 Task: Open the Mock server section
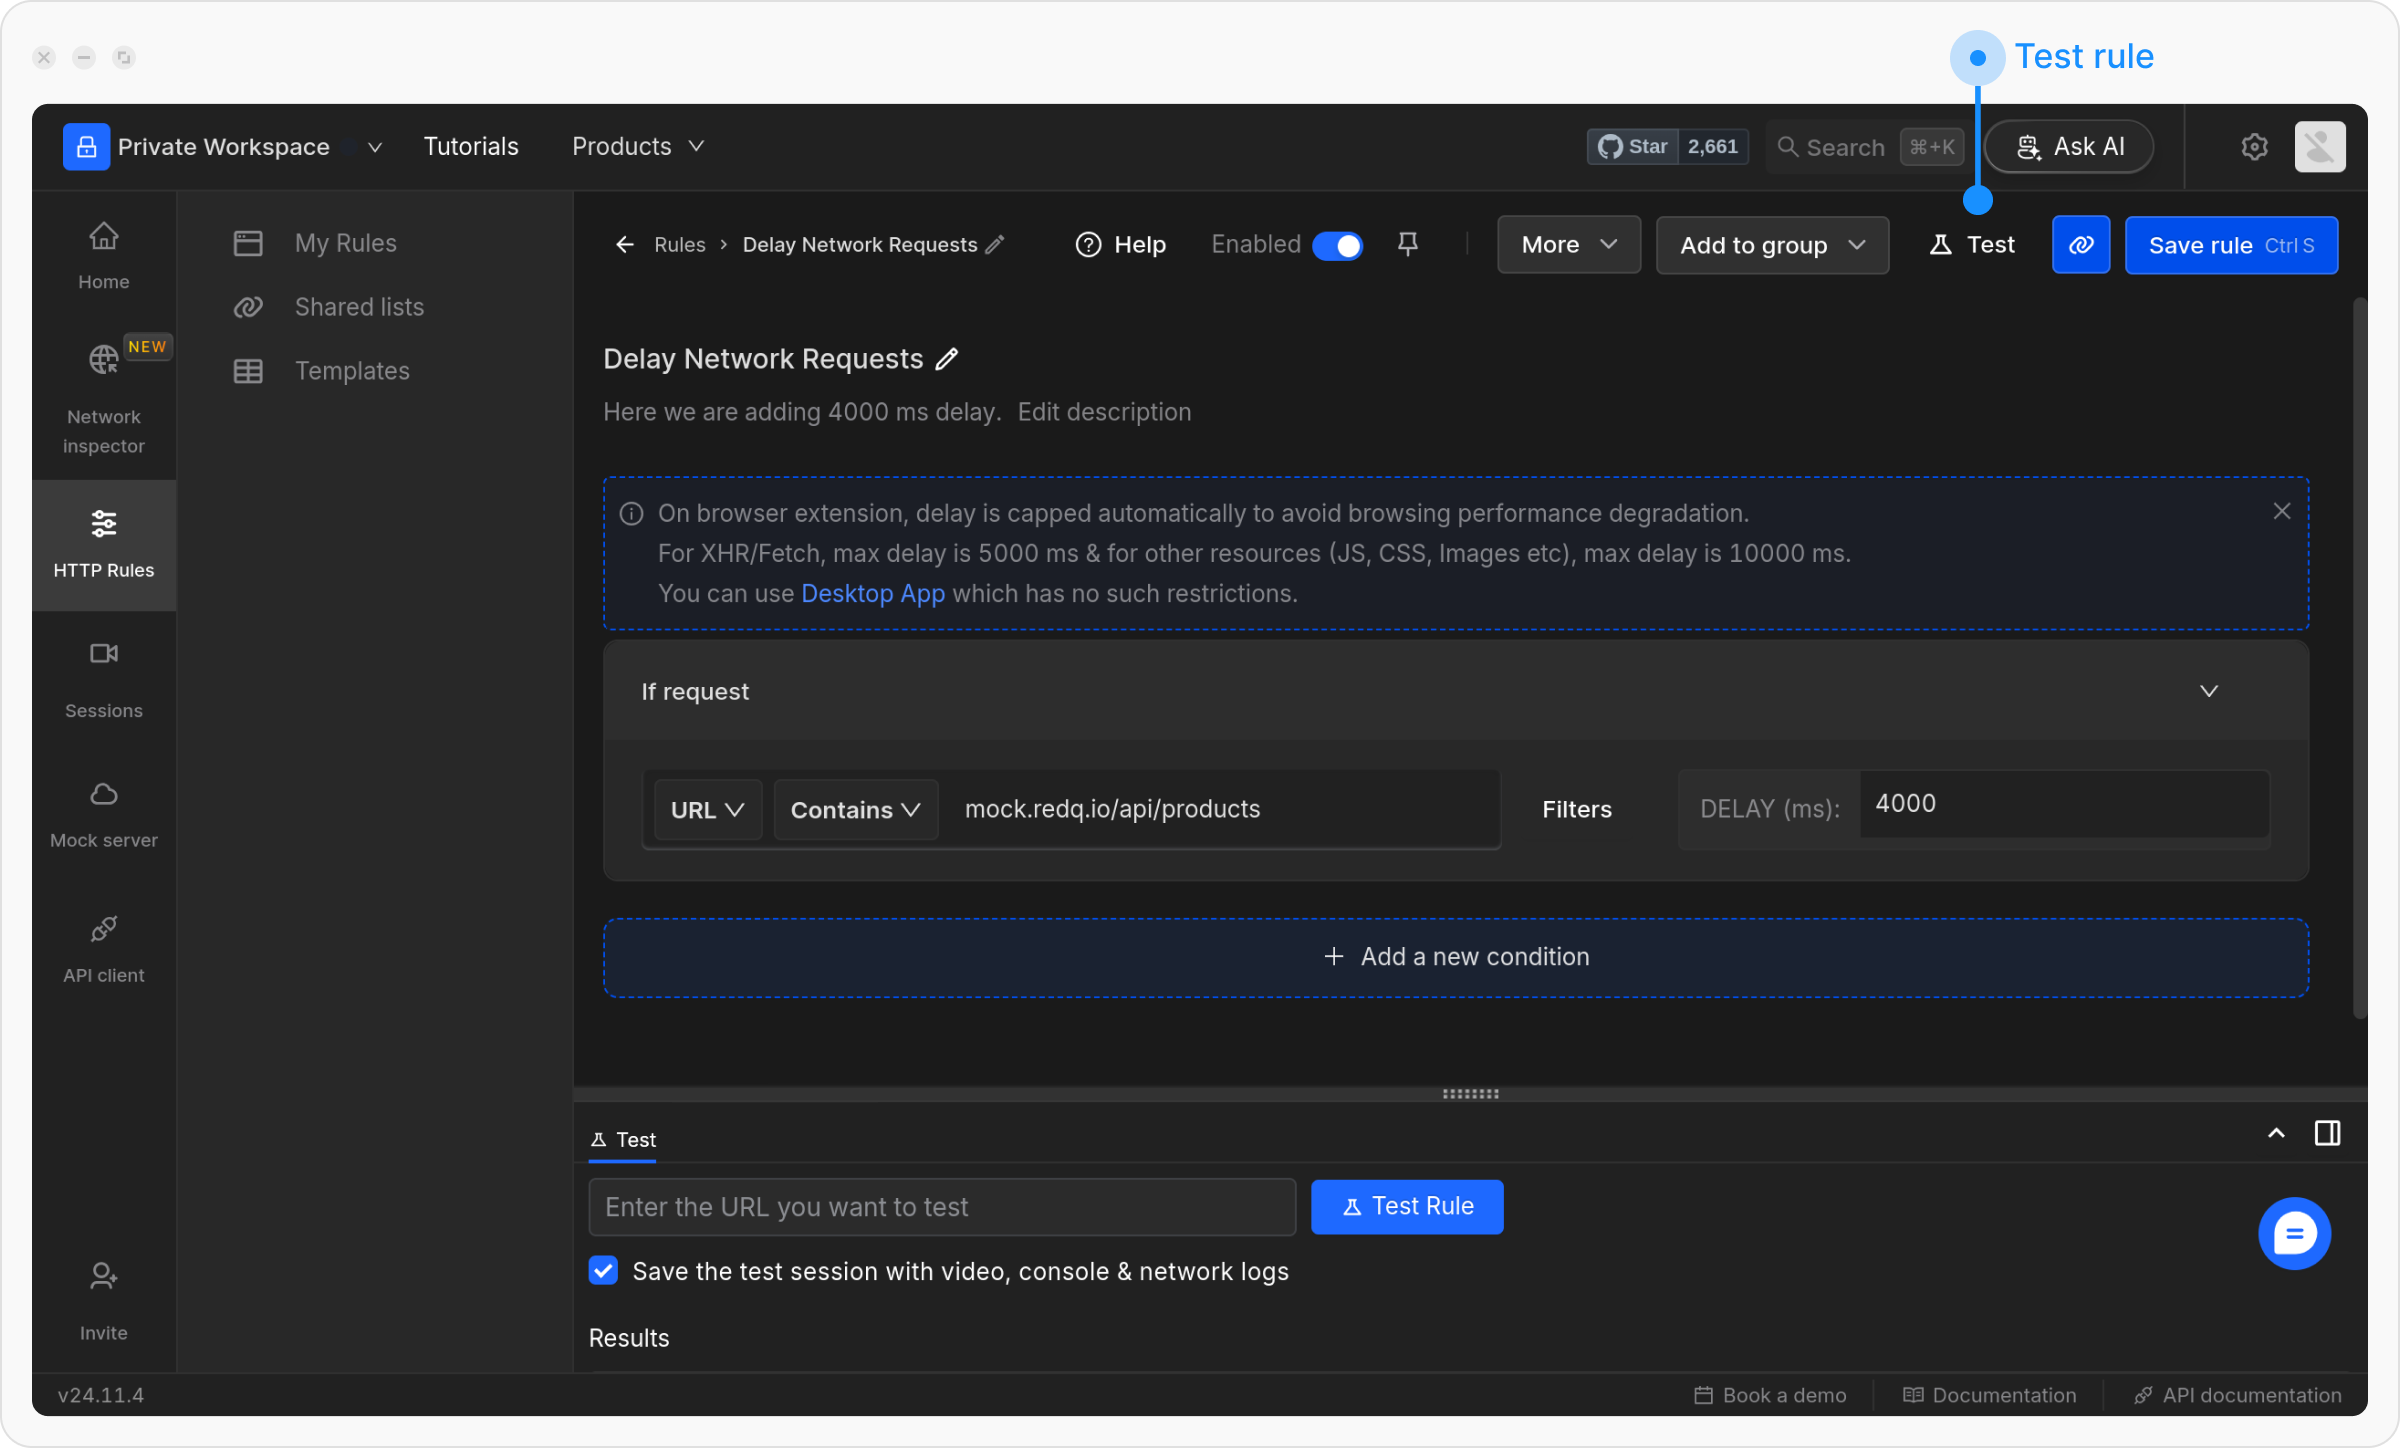[104, 814]
